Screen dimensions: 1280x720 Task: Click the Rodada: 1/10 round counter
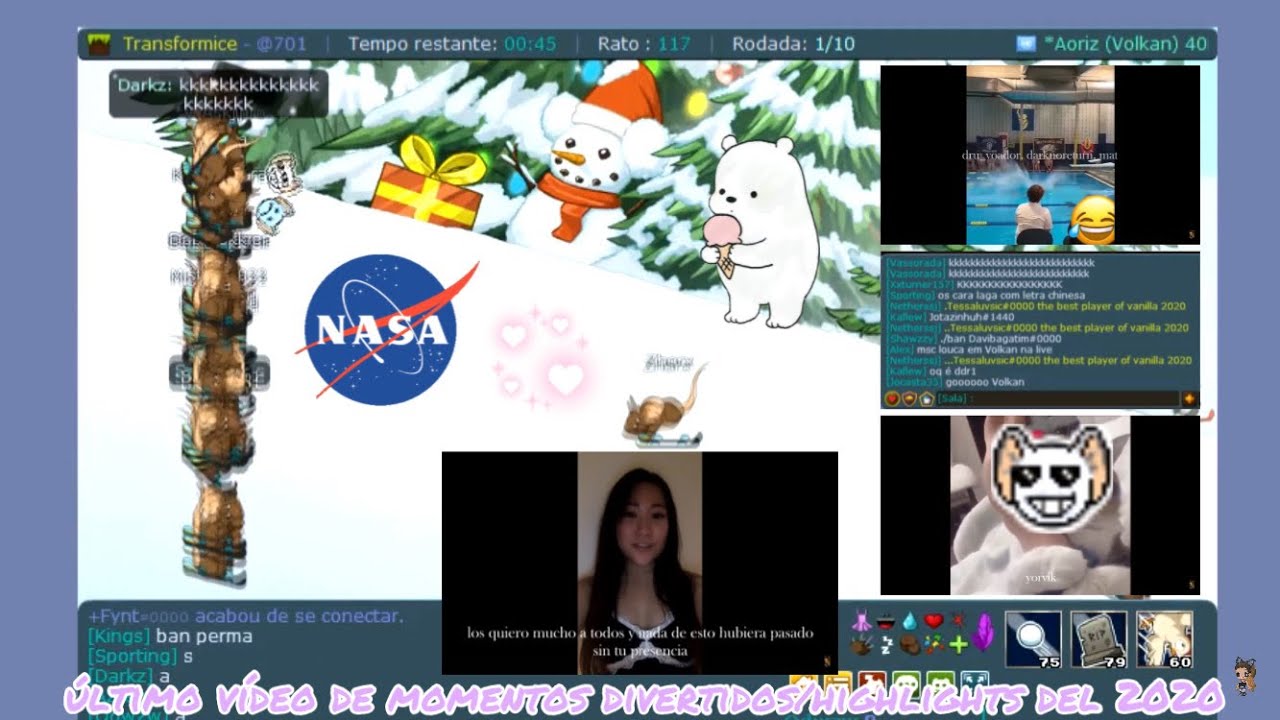tap(794, 44)
